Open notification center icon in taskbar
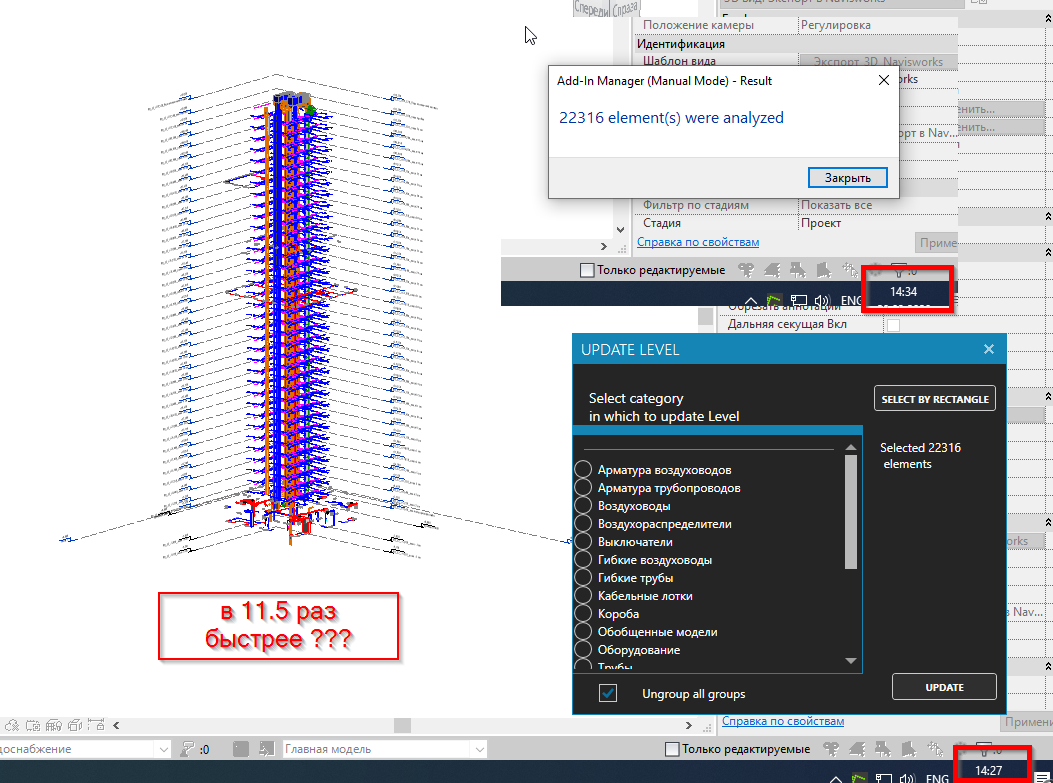Screen dimensions: 1053x783 (1041, 778)
